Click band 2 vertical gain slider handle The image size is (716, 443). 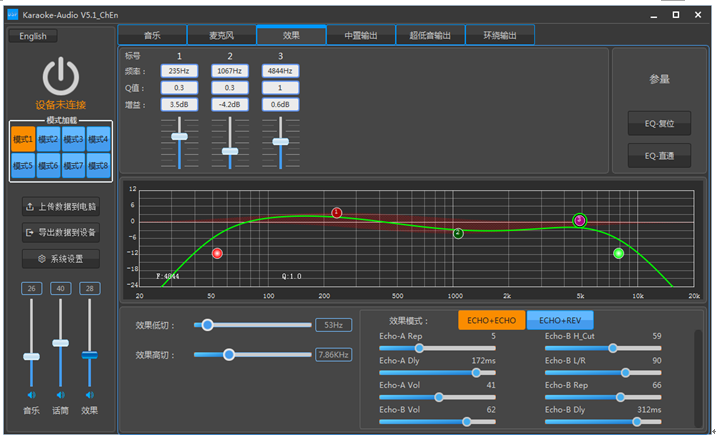(230, 151)
